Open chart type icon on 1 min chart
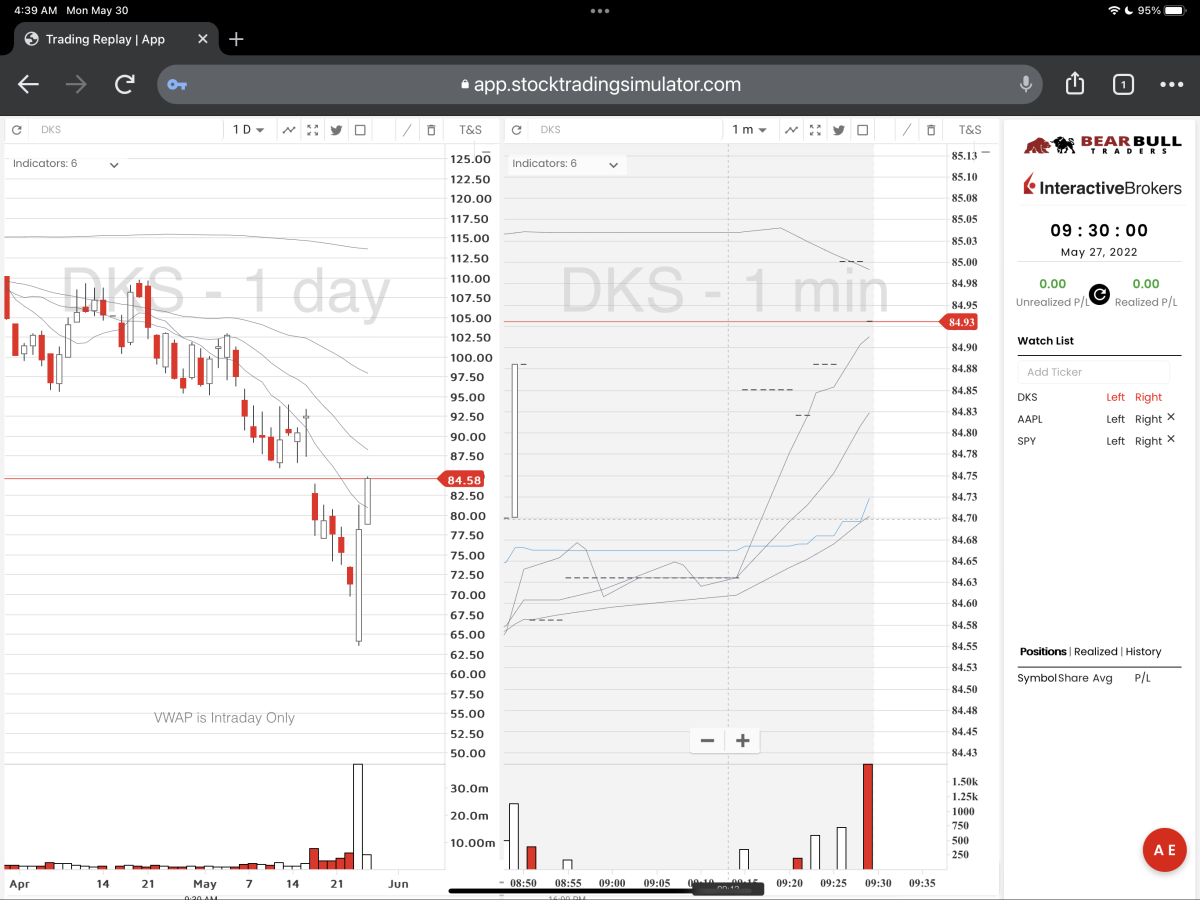Image resolution: width=1200 pixels, height=900 pixels. (790, 130)
